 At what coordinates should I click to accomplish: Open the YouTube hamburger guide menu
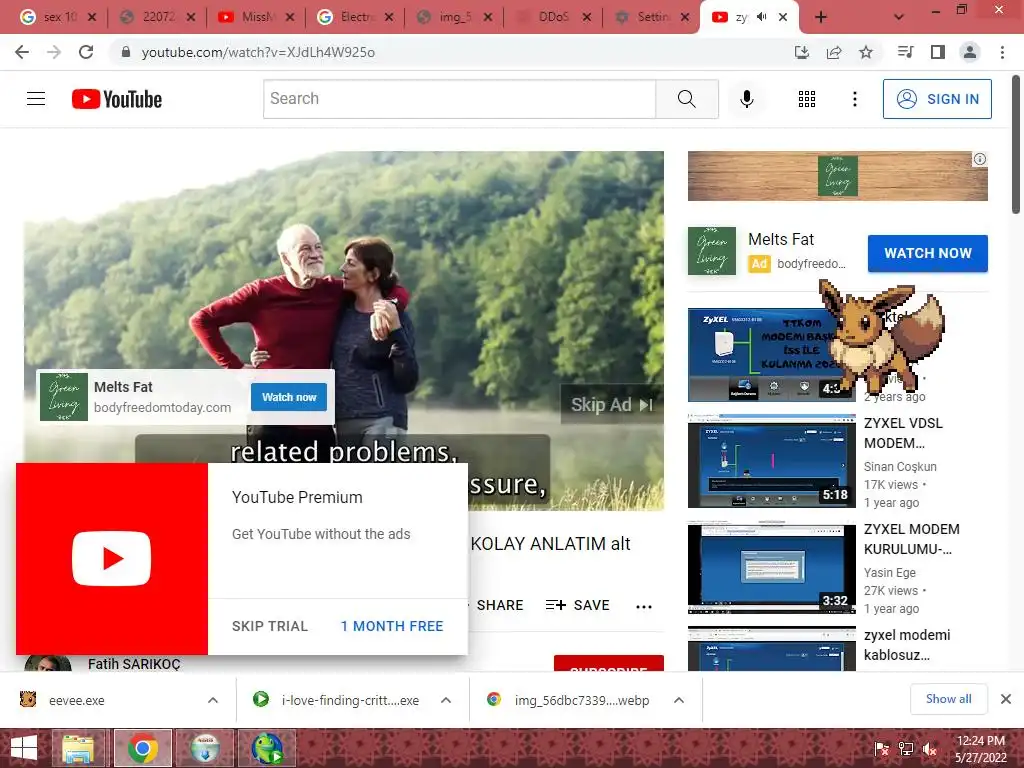[36, 99]
